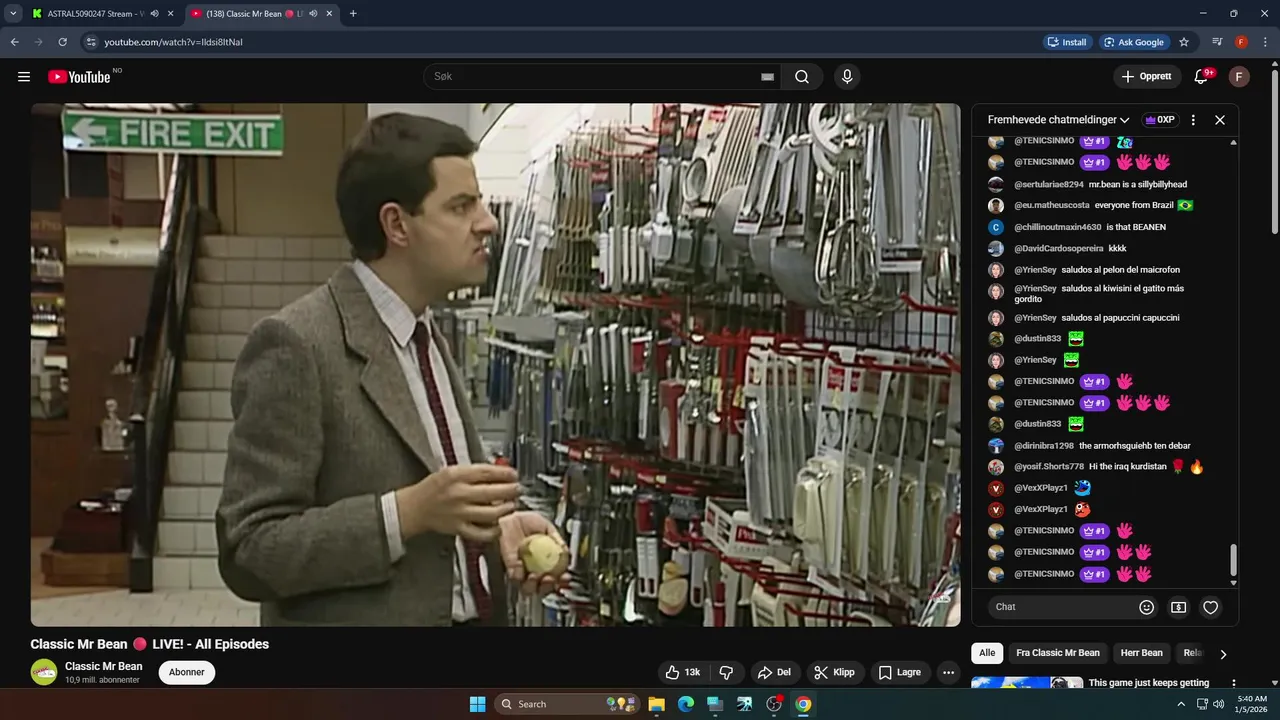1280x720 pixels.
Task: Type in the Chat message field
Action: point(1060,607)
